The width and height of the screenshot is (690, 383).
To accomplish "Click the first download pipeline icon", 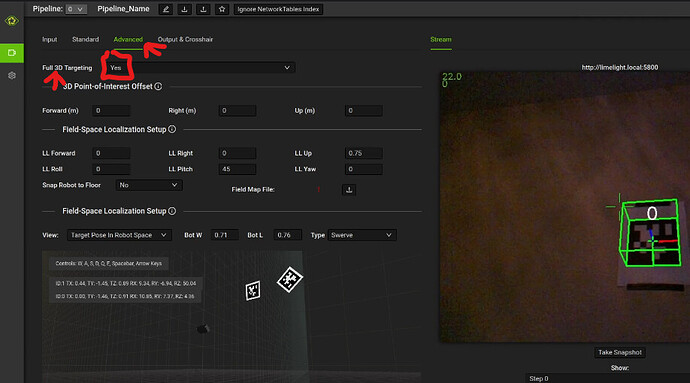I will click(184, 9).
